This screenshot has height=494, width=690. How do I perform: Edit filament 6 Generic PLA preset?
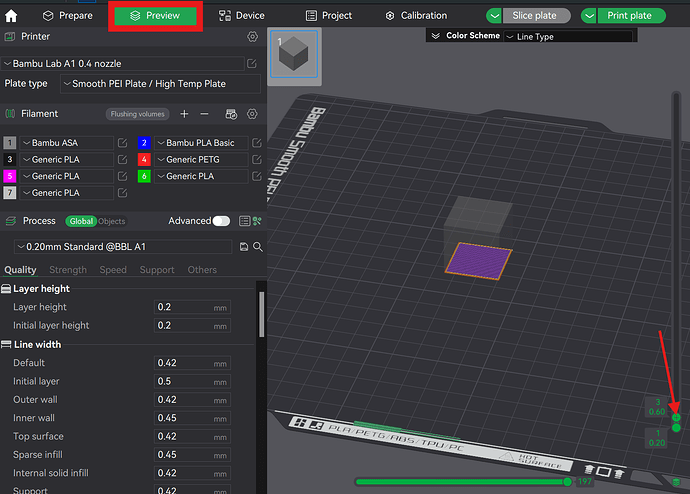pos(257,176)
